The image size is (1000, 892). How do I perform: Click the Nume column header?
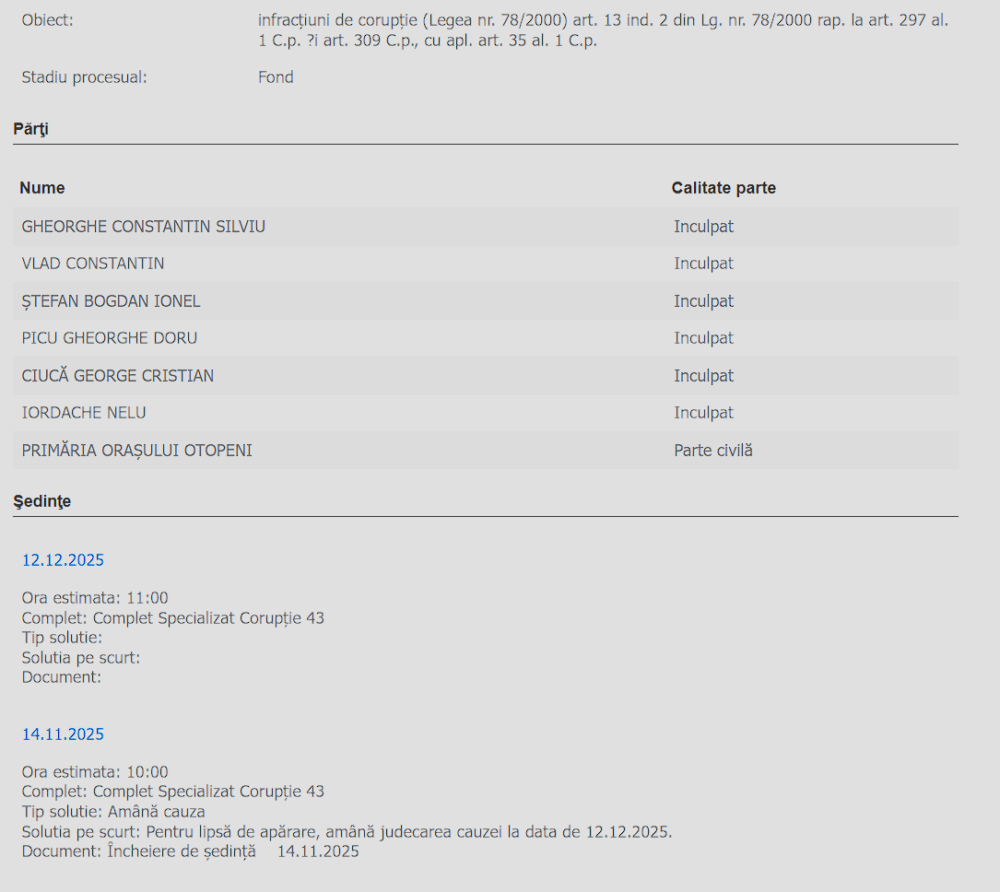click(x=42, y=188)
